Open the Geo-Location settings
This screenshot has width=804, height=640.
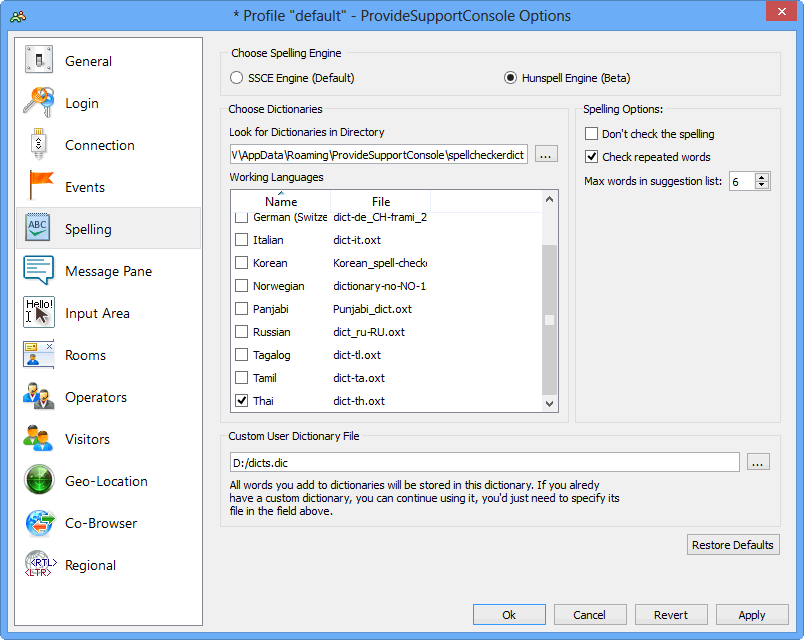tap(104, 481)
